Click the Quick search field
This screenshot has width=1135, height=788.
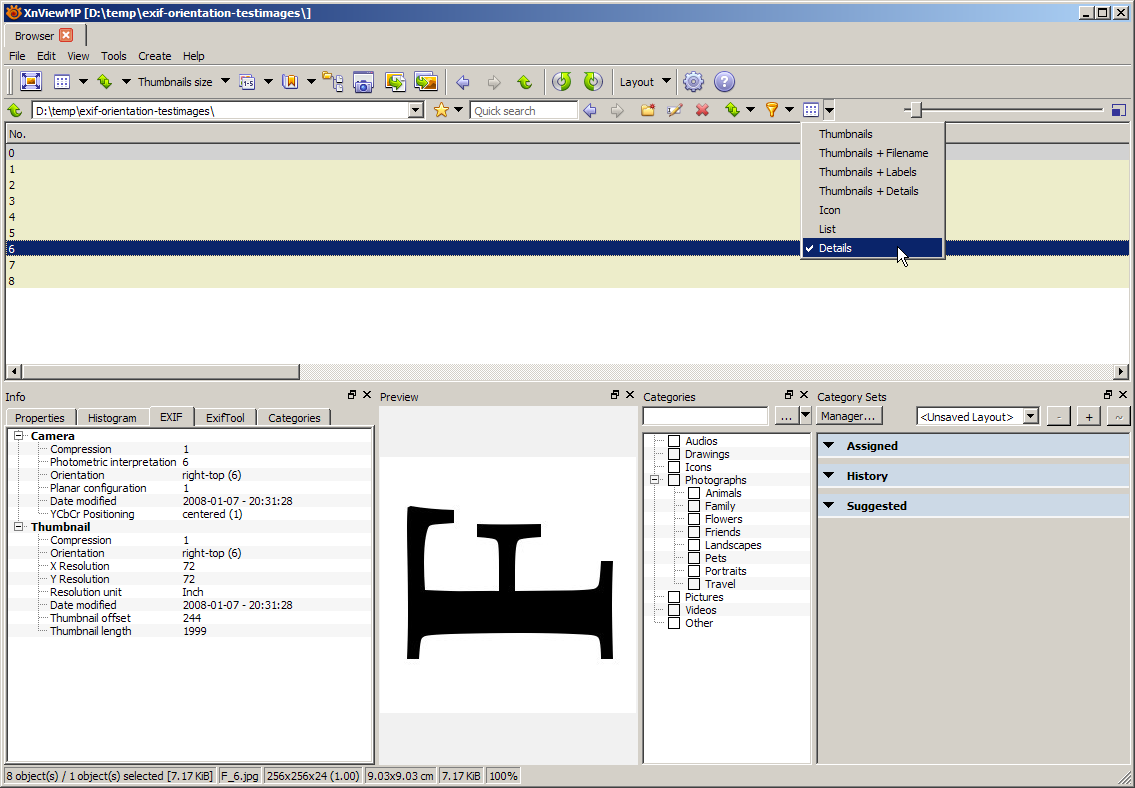(523, 111)
